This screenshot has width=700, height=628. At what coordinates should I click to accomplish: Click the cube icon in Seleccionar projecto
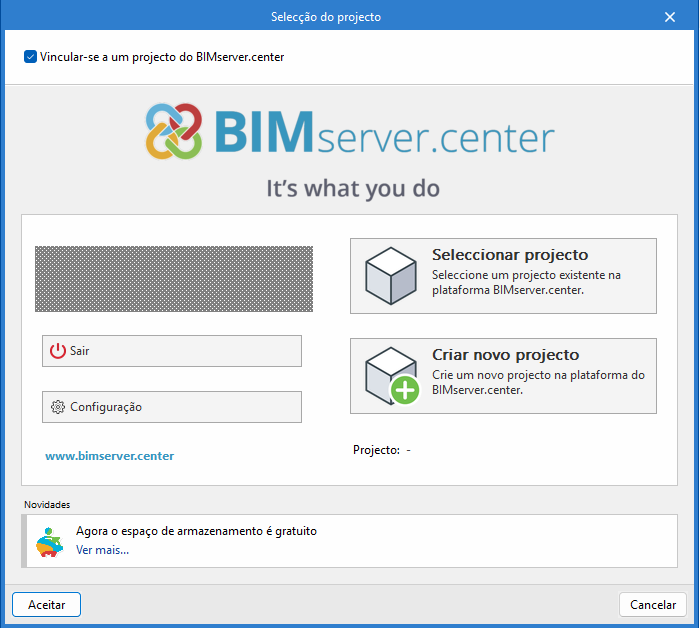[x=391, y=276]
